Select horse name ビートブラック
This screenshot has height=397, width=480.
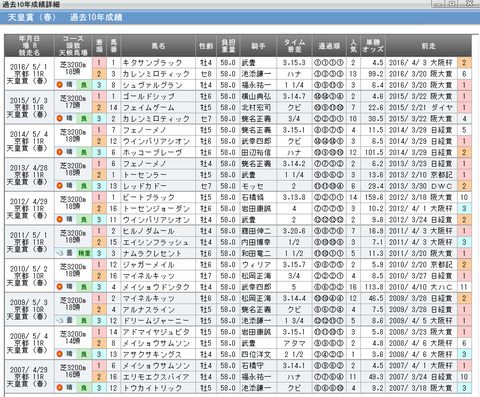pos(149,197)
